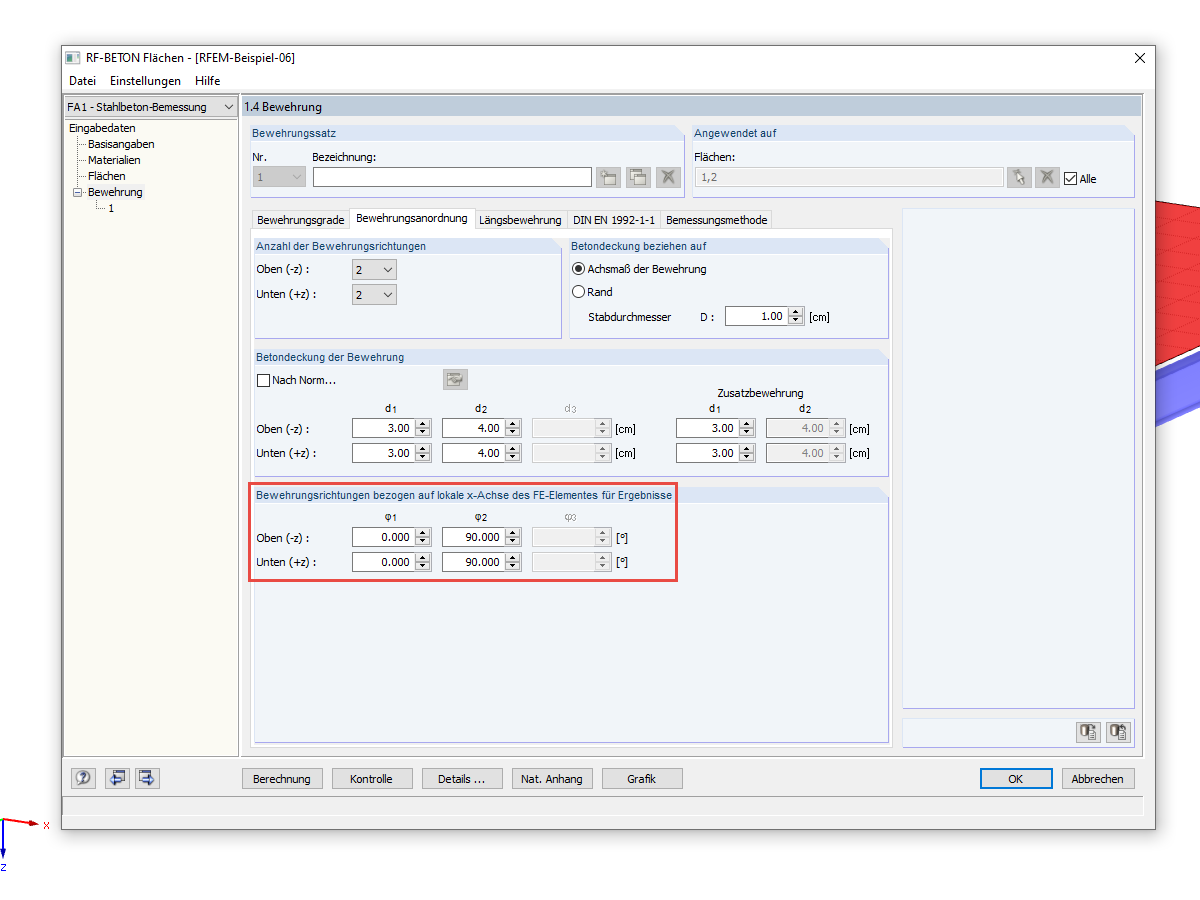Click the Stabdurchmesser D value field
The width and height of the screenshot is (1200, 900).
coord(756,316)
